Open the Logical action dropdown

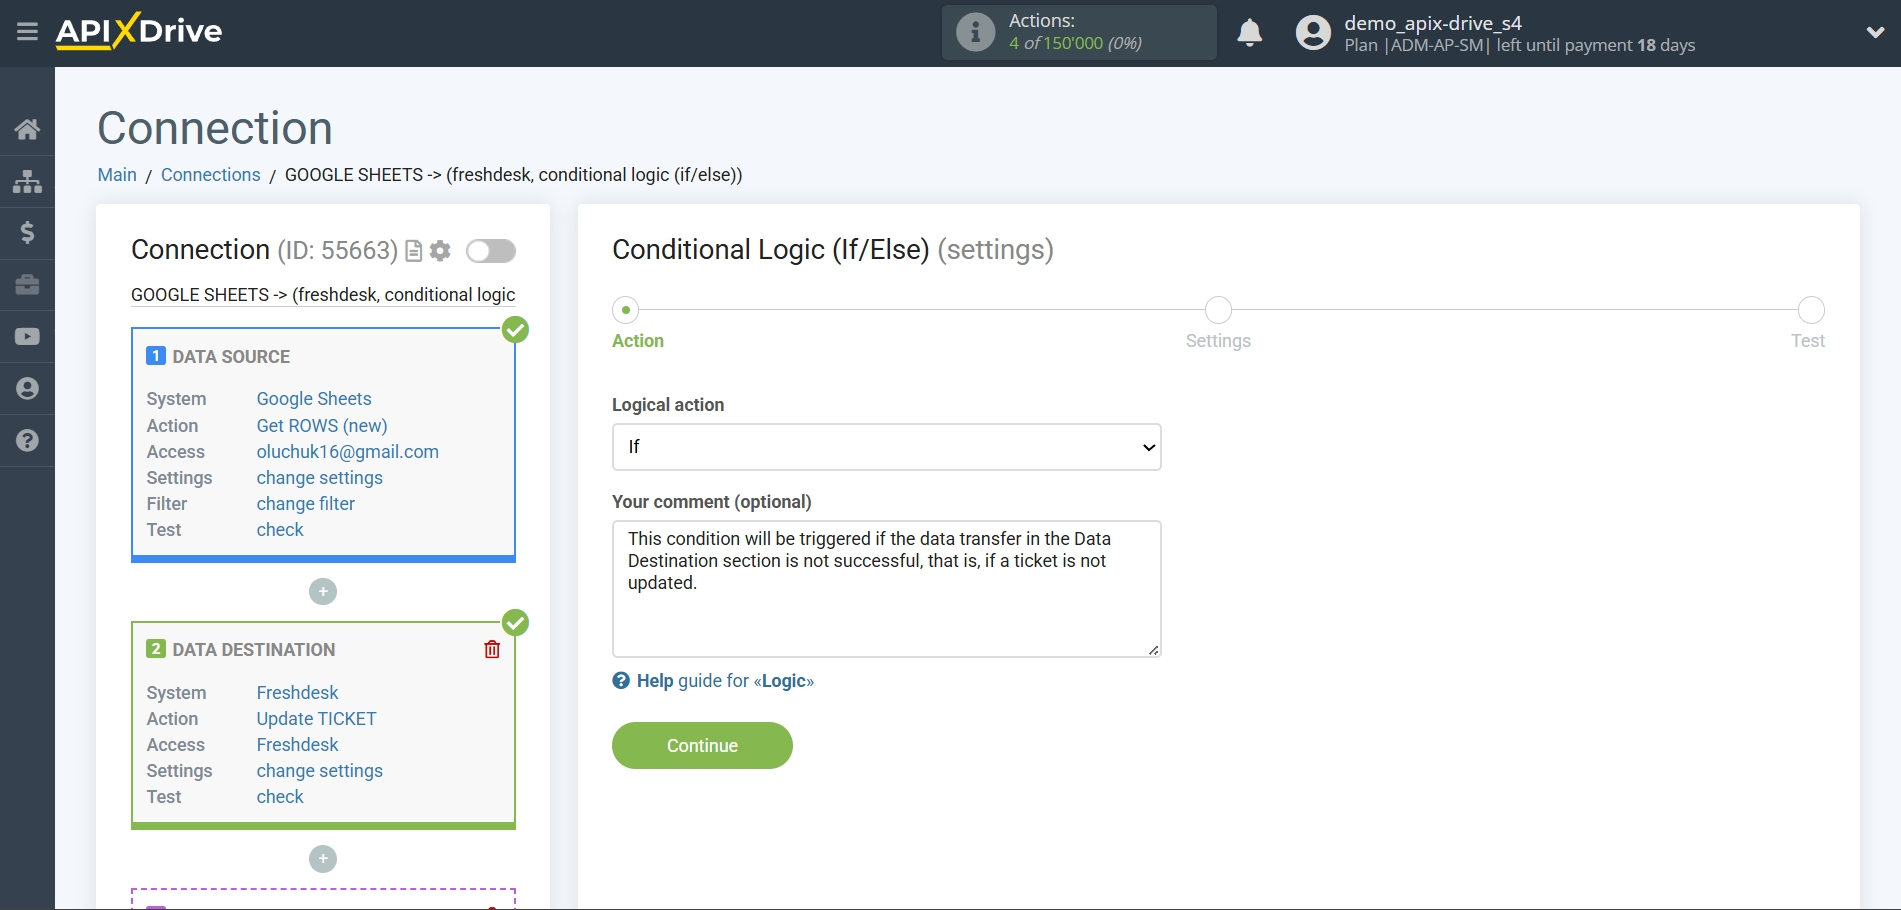(886, 447)
